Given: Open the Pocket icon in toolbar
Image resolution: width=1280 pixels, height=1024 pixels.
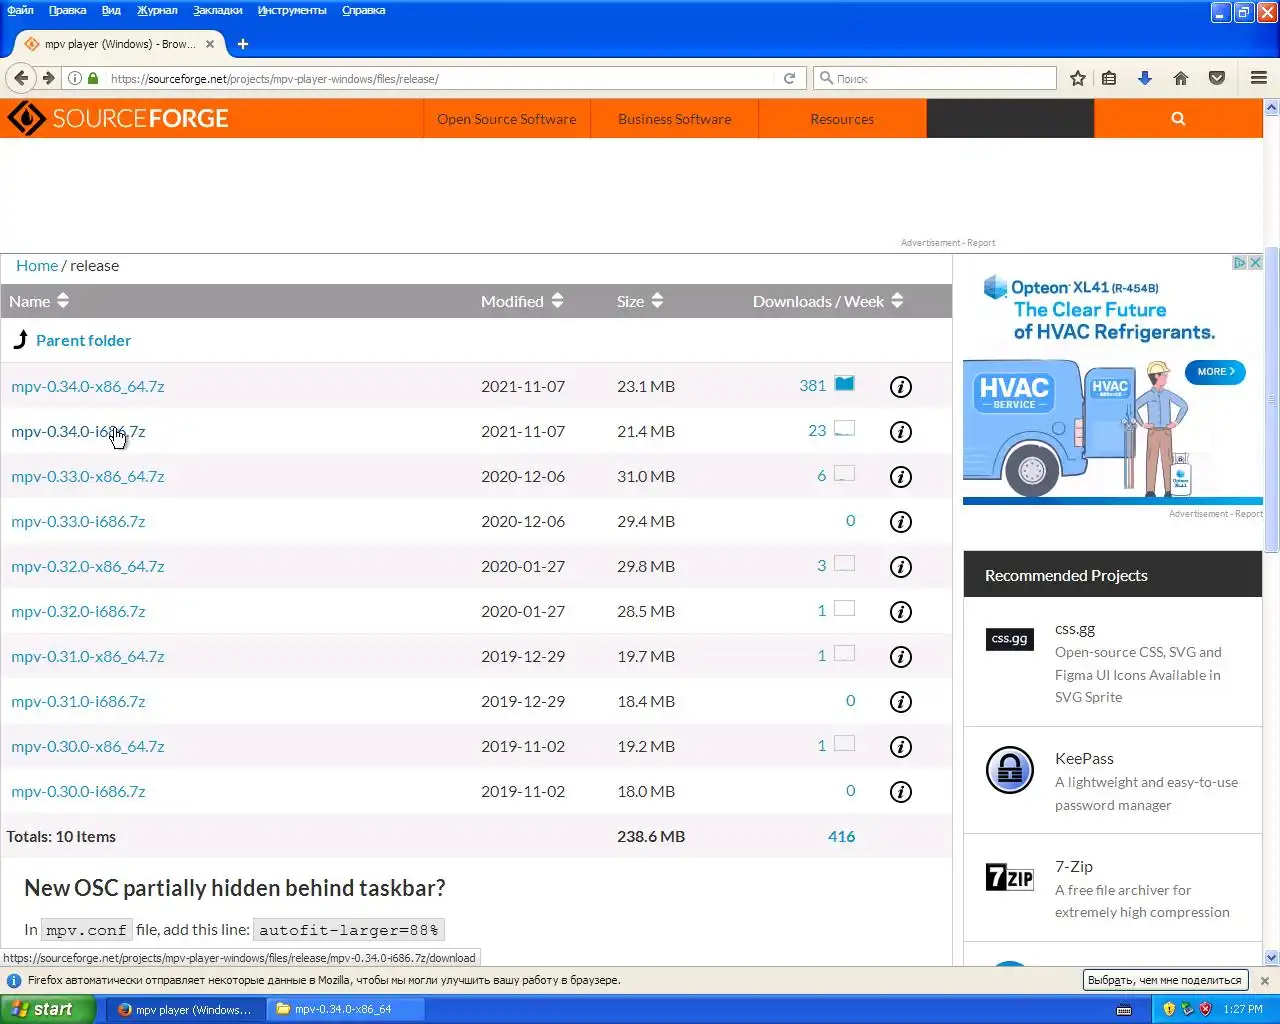Looking at the screenshot, I should (x=1217, y=78).
